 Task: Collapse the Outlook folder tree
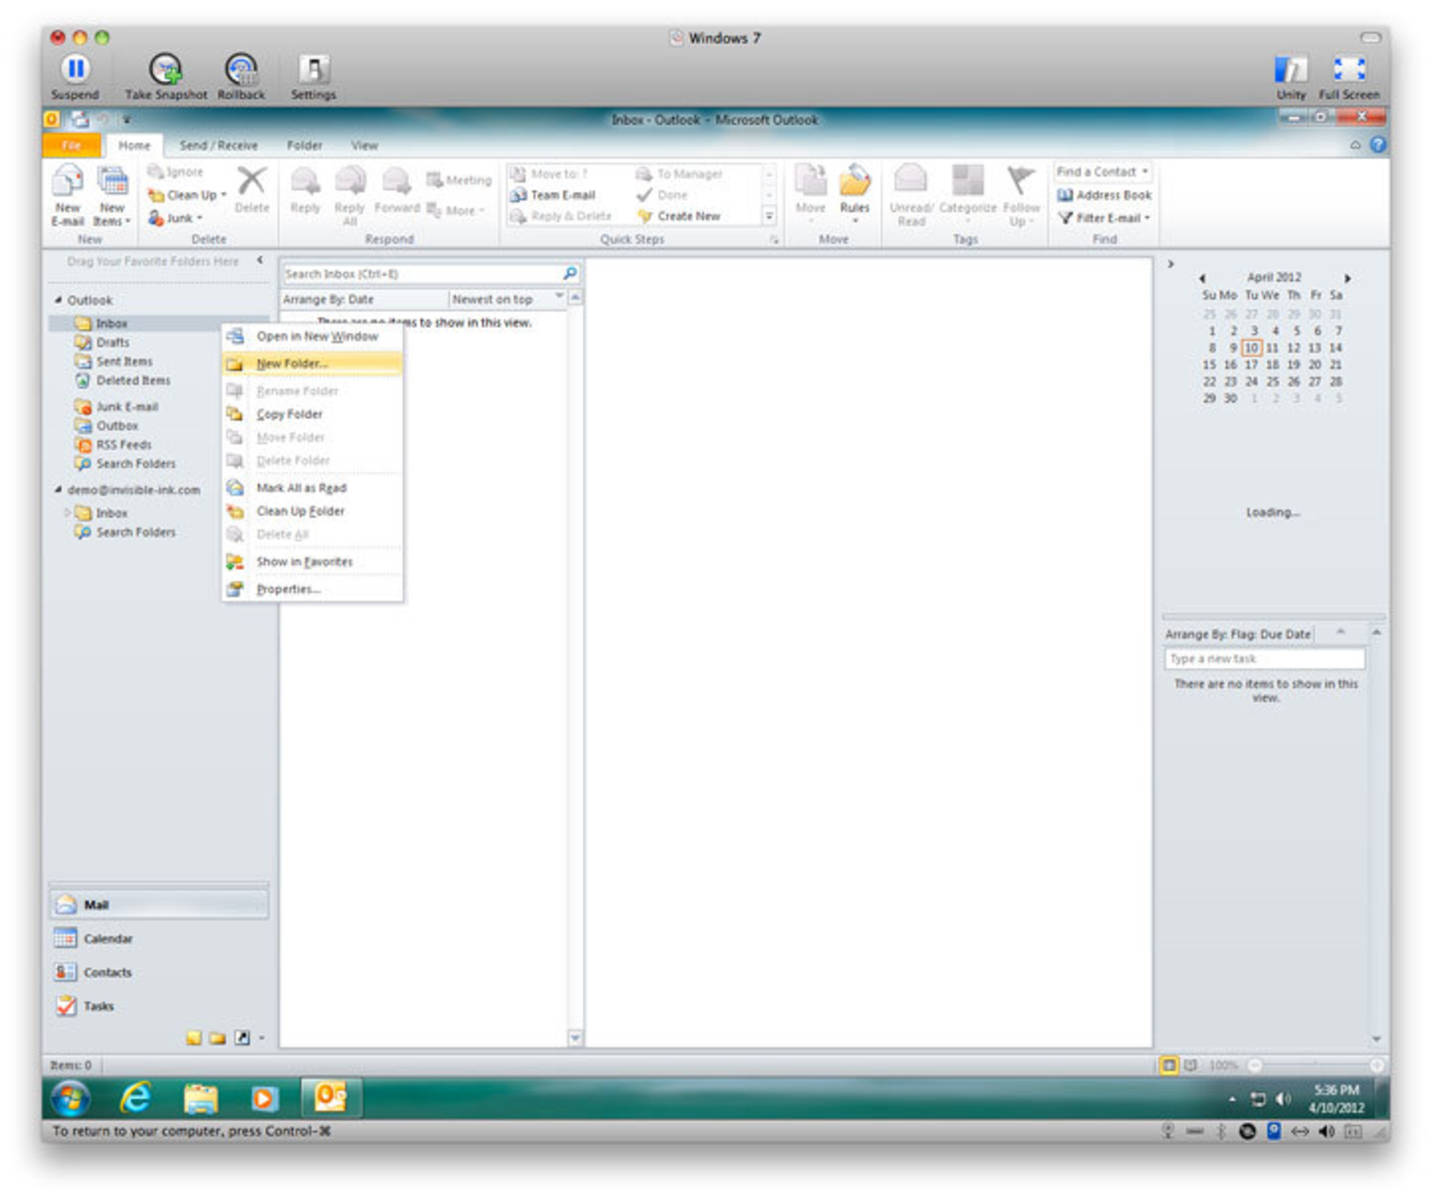coord(58,300)
